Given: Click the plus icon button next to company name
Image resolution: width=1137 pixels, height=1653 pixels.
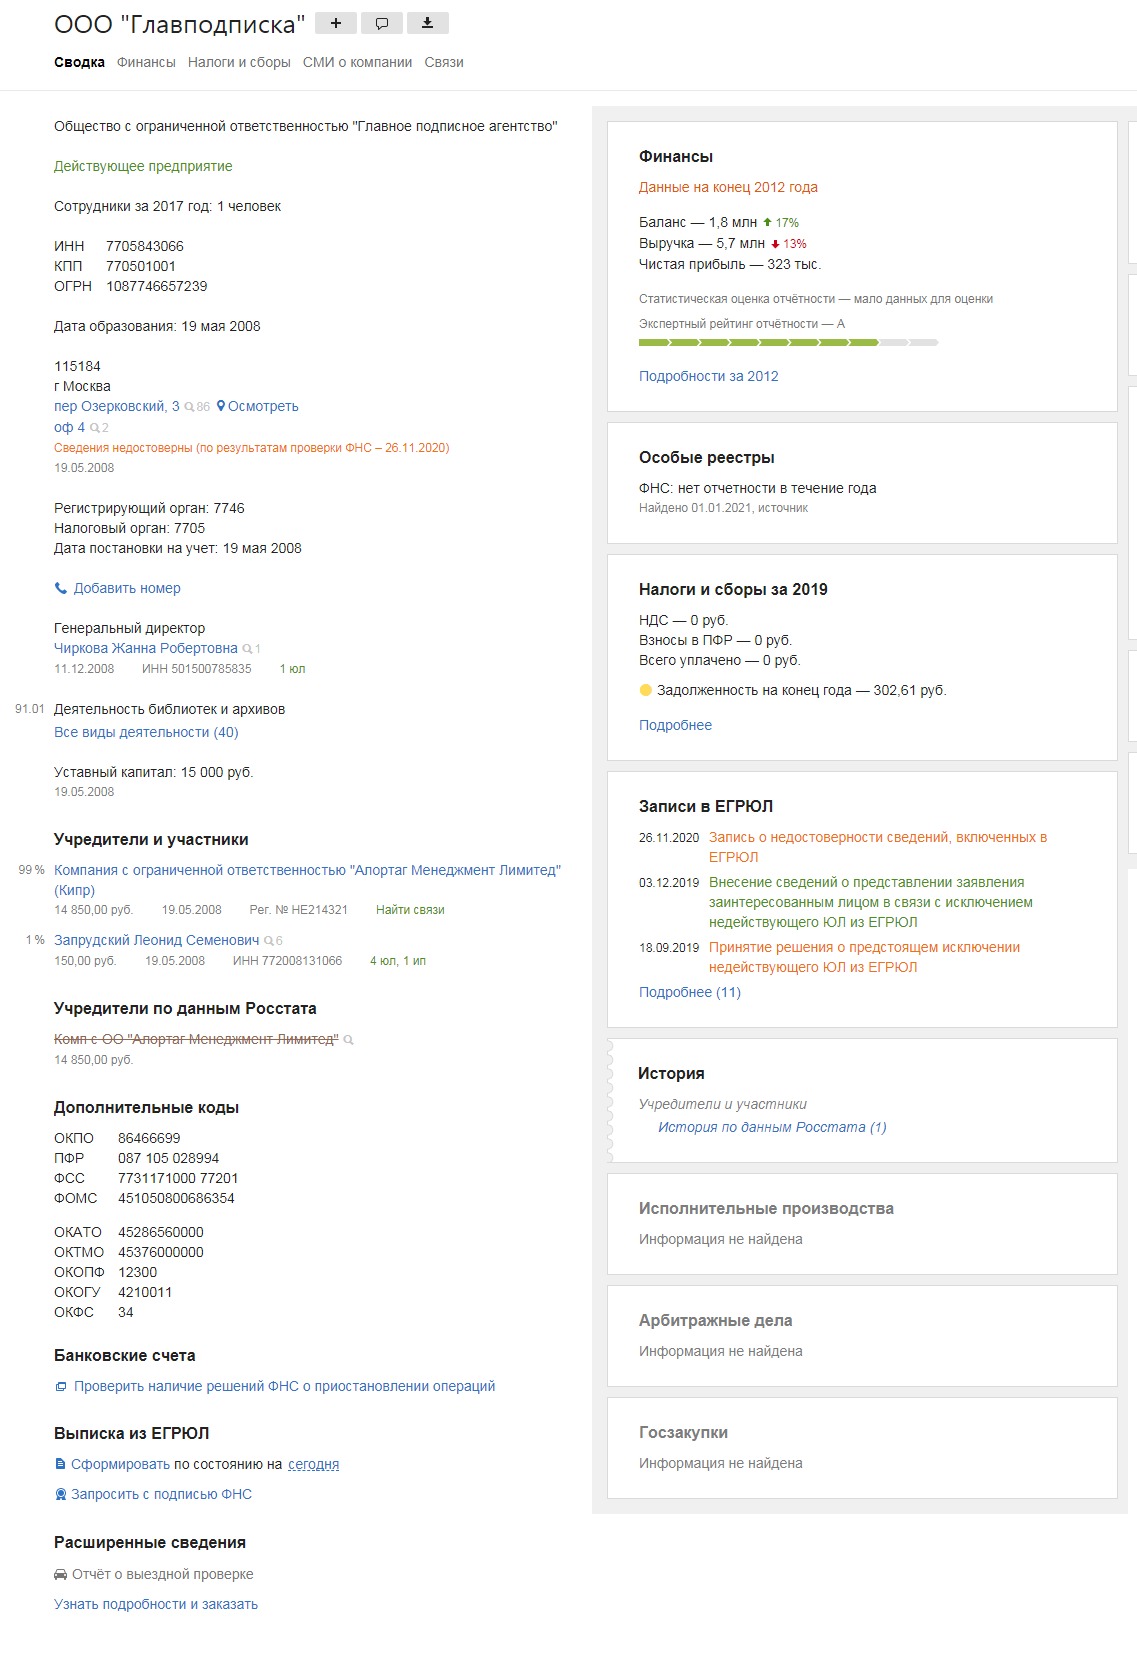Looking at the screenshot, I should click(336, 23).
